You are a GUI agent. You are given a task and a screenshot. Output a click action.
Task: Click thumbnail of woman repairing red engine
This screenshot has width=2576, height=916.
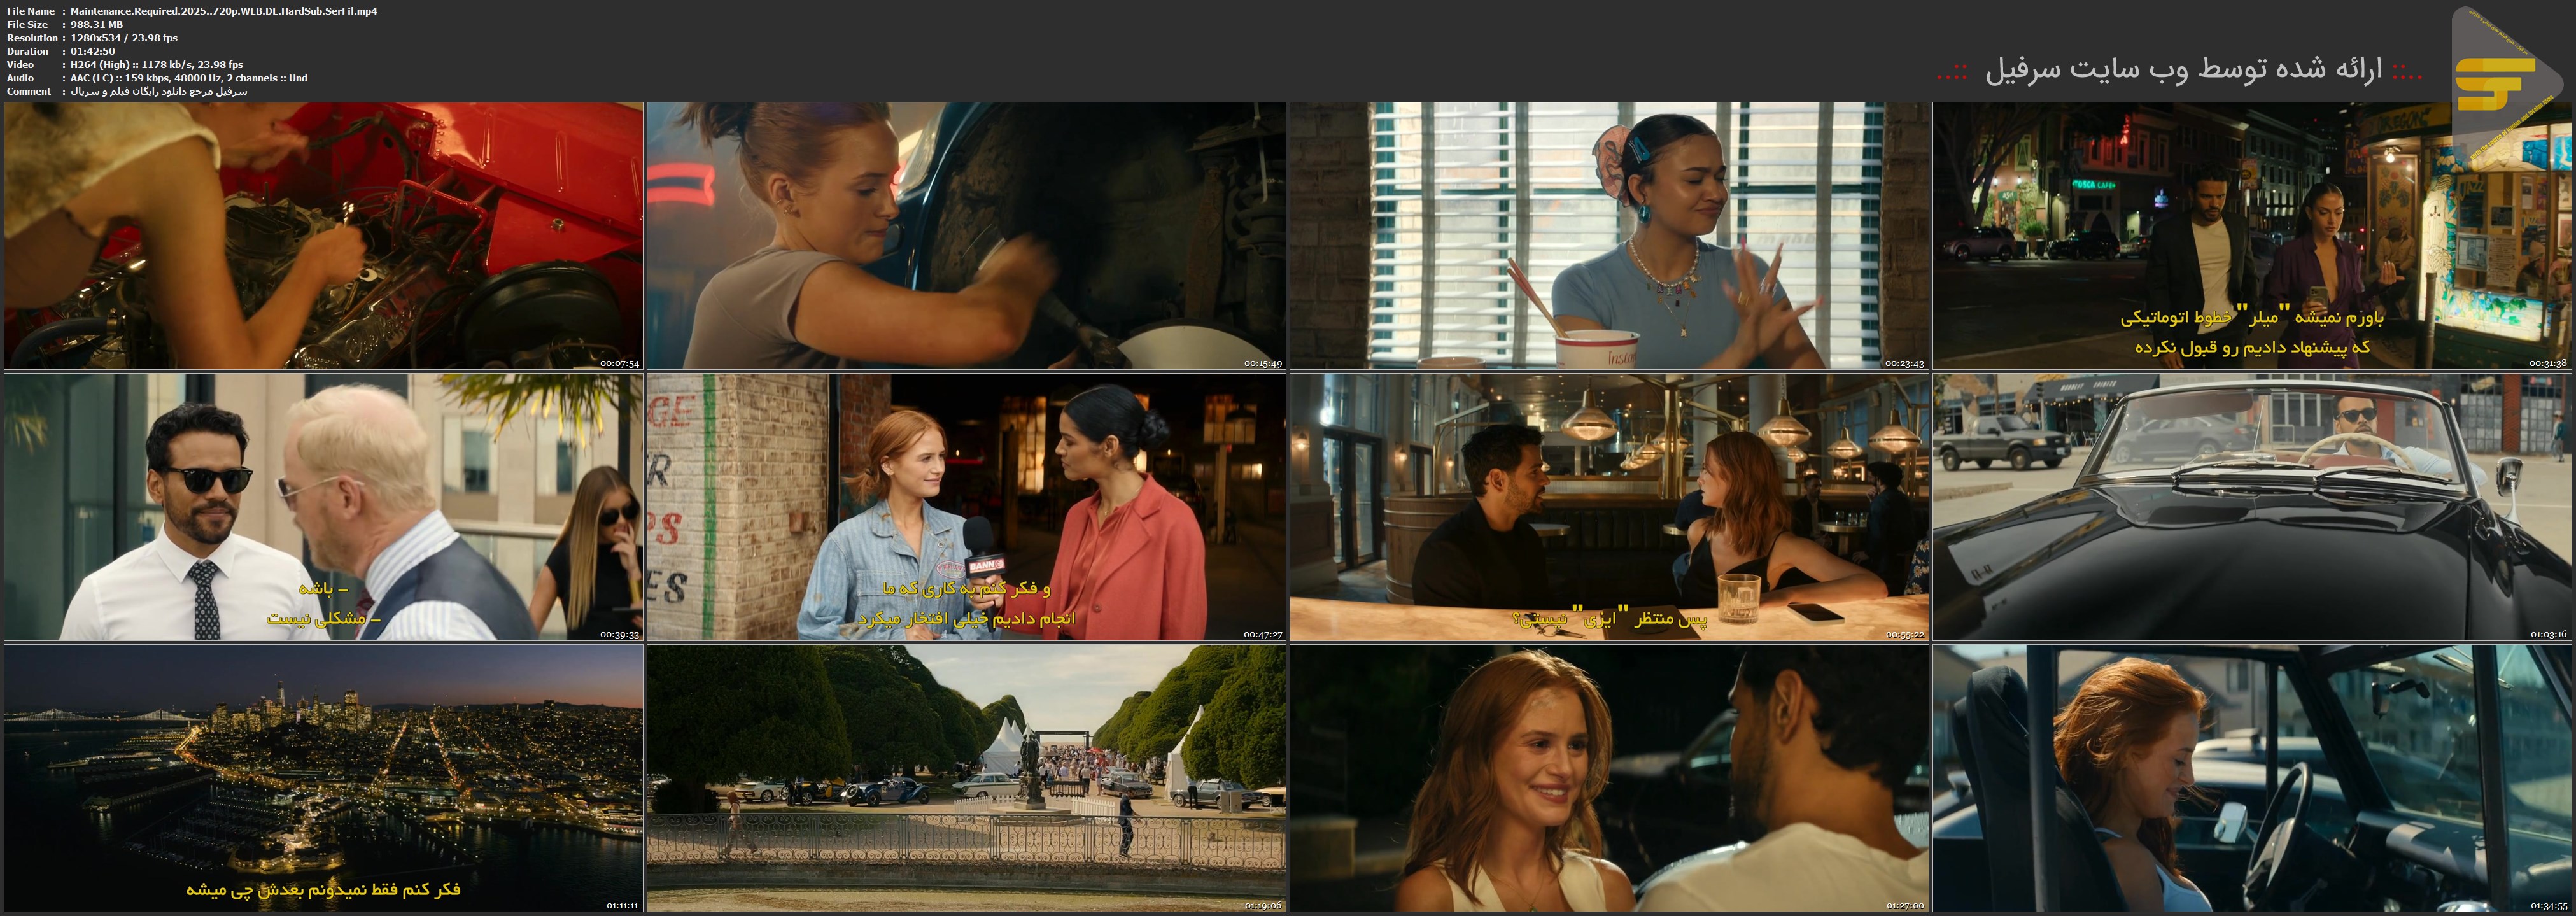(323, 236)
